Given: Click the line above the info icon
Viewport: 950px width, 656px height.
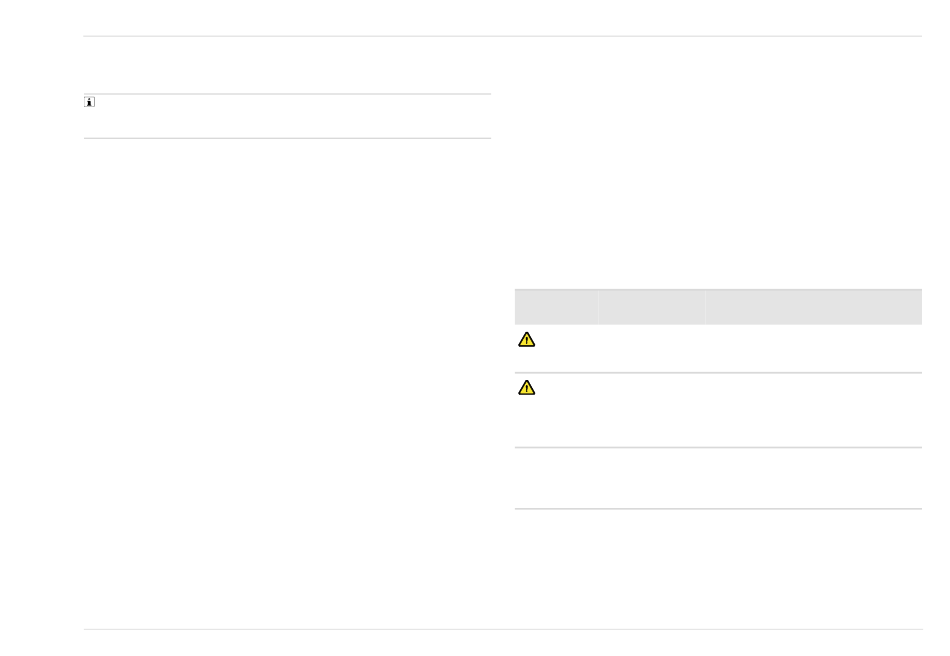Looking at the screenshot, I should click(x=287, y=94).
